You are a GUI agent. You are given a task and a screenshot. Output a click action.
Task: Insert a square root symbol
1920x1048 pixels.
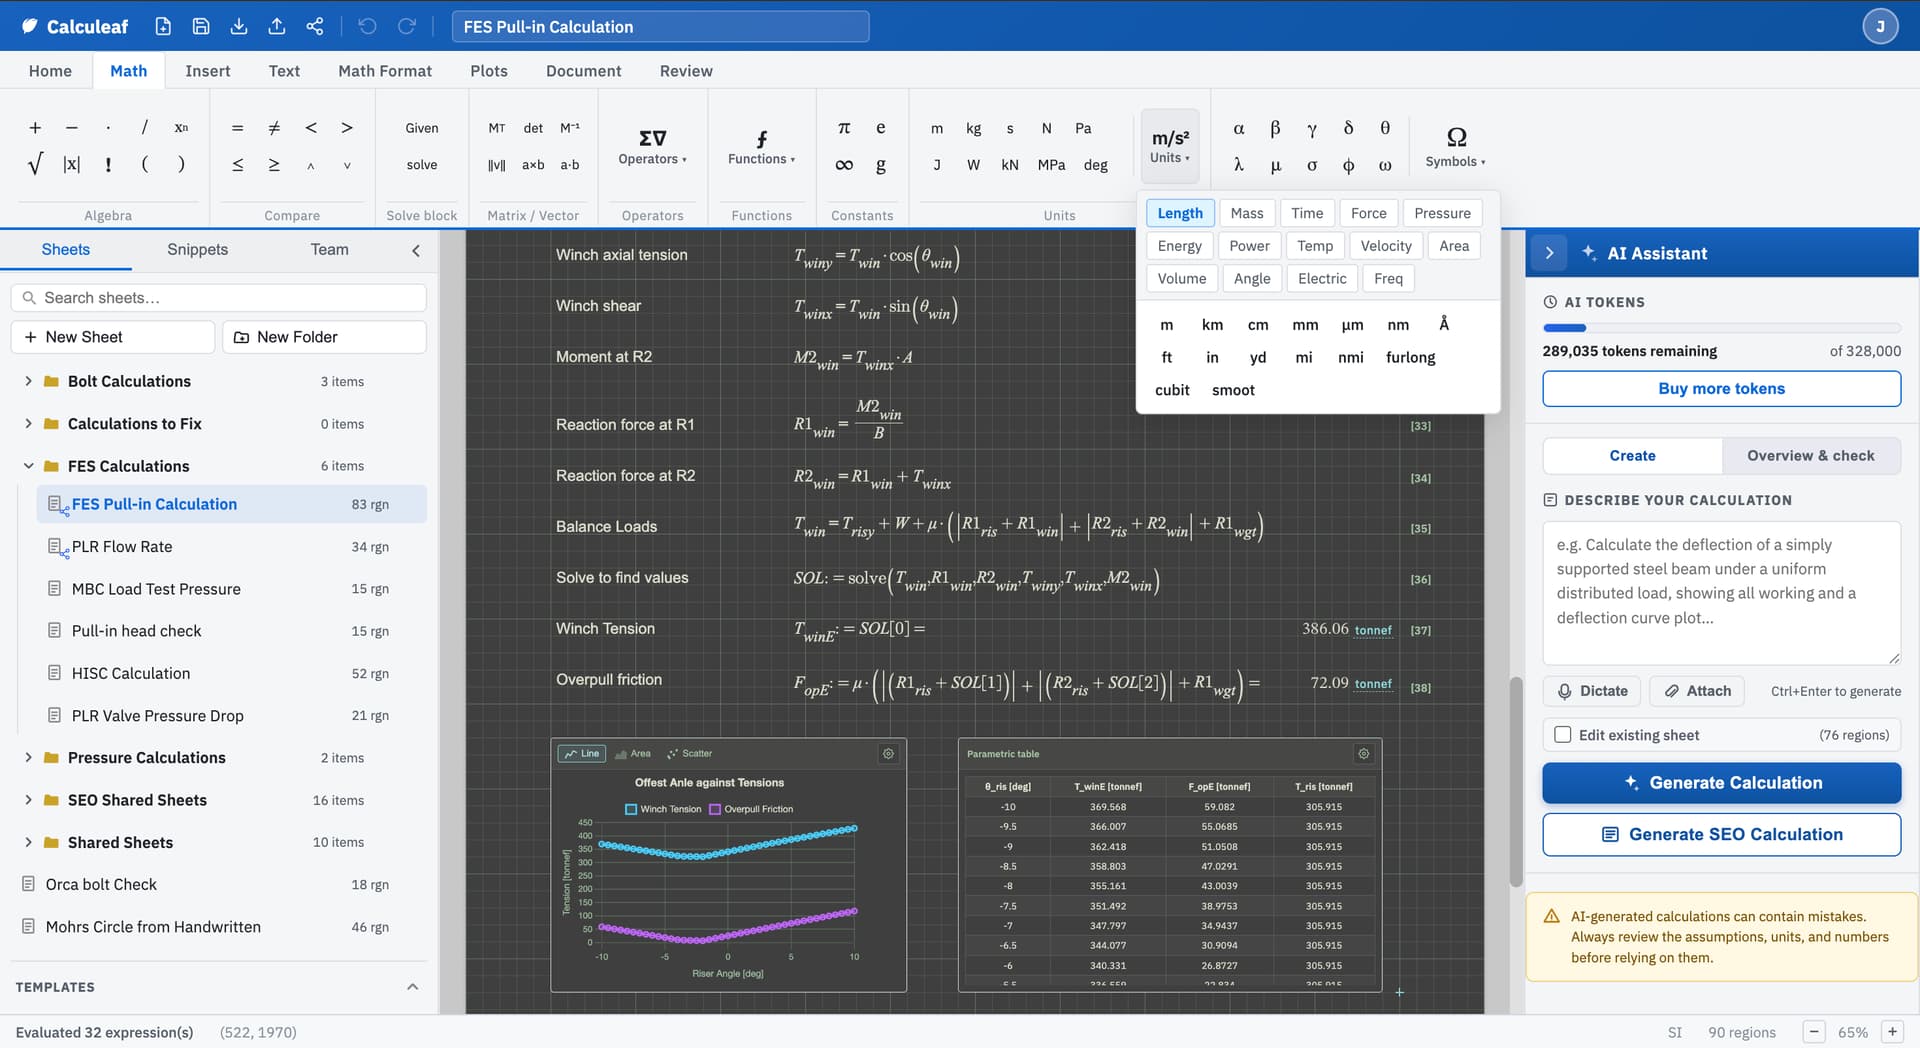[35, 165]
